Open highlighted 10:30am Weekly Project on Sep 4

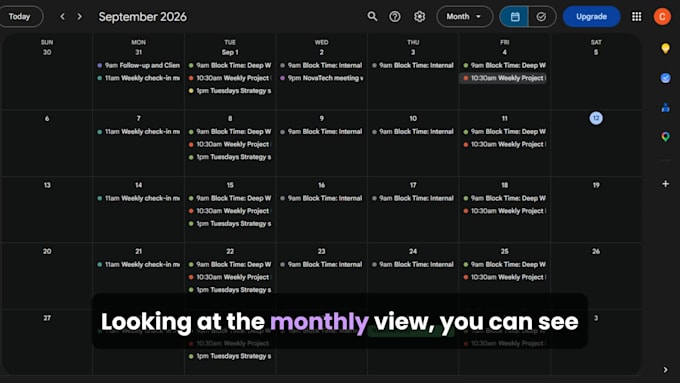[503, 78]
